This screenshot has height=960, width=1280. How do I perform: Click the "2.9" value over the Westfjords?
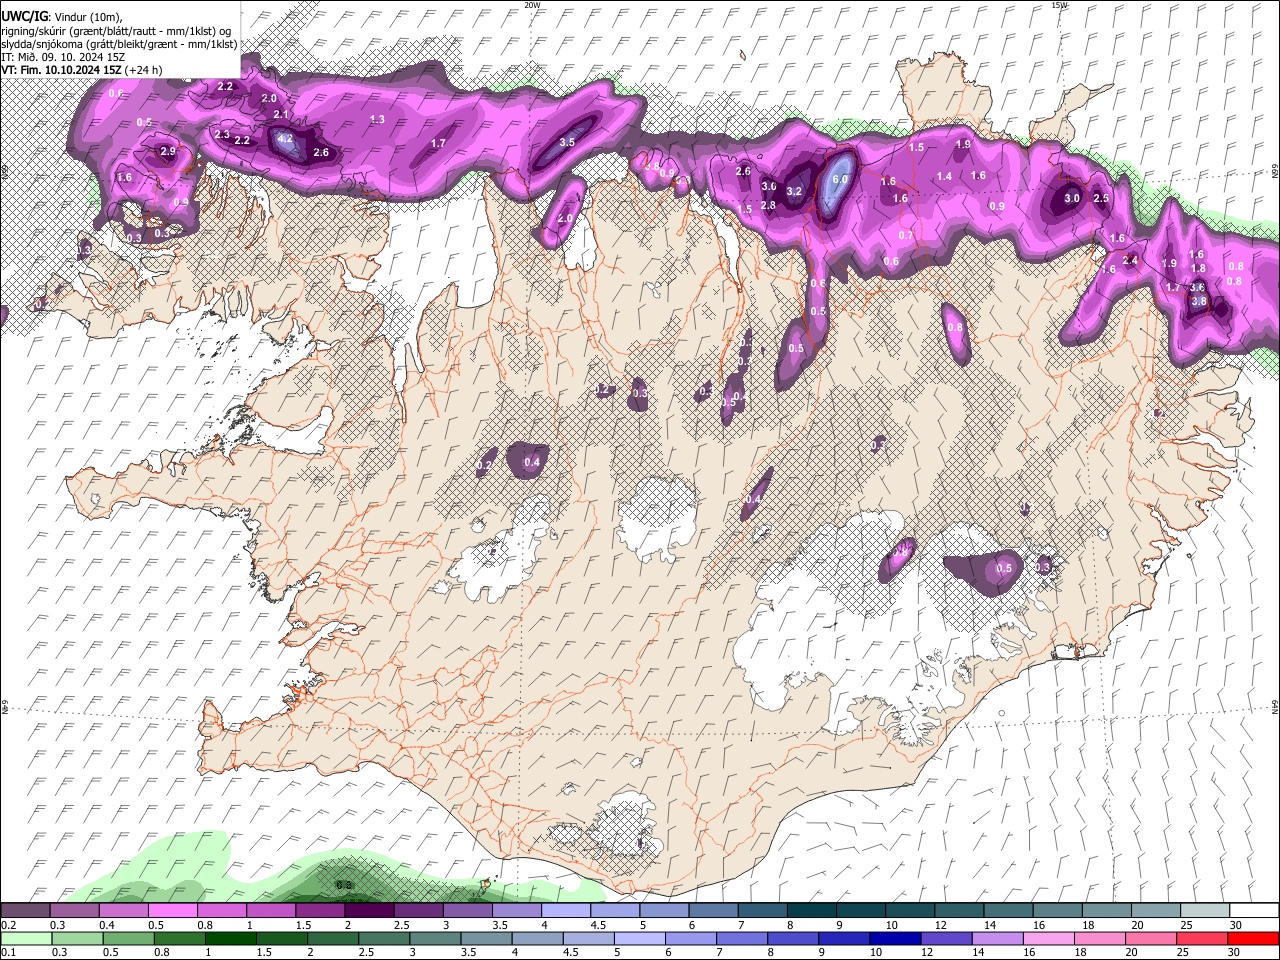coord(168,151)
